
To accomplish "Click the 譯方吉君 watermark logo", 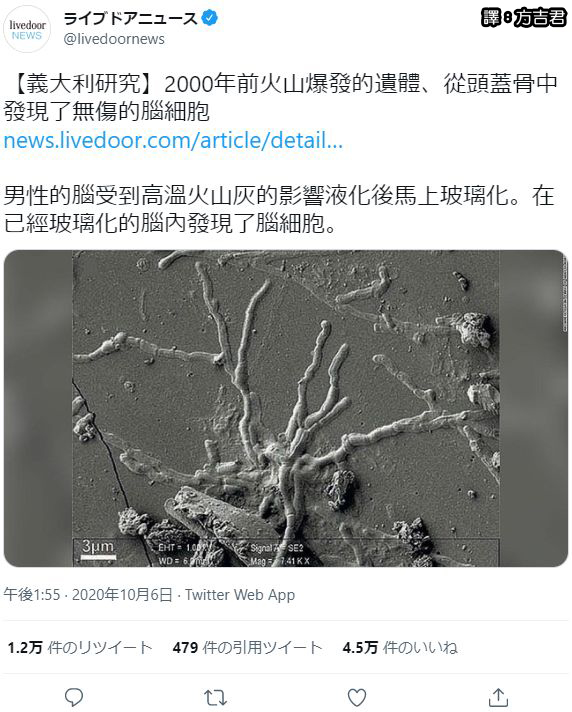I will point(523,18).
